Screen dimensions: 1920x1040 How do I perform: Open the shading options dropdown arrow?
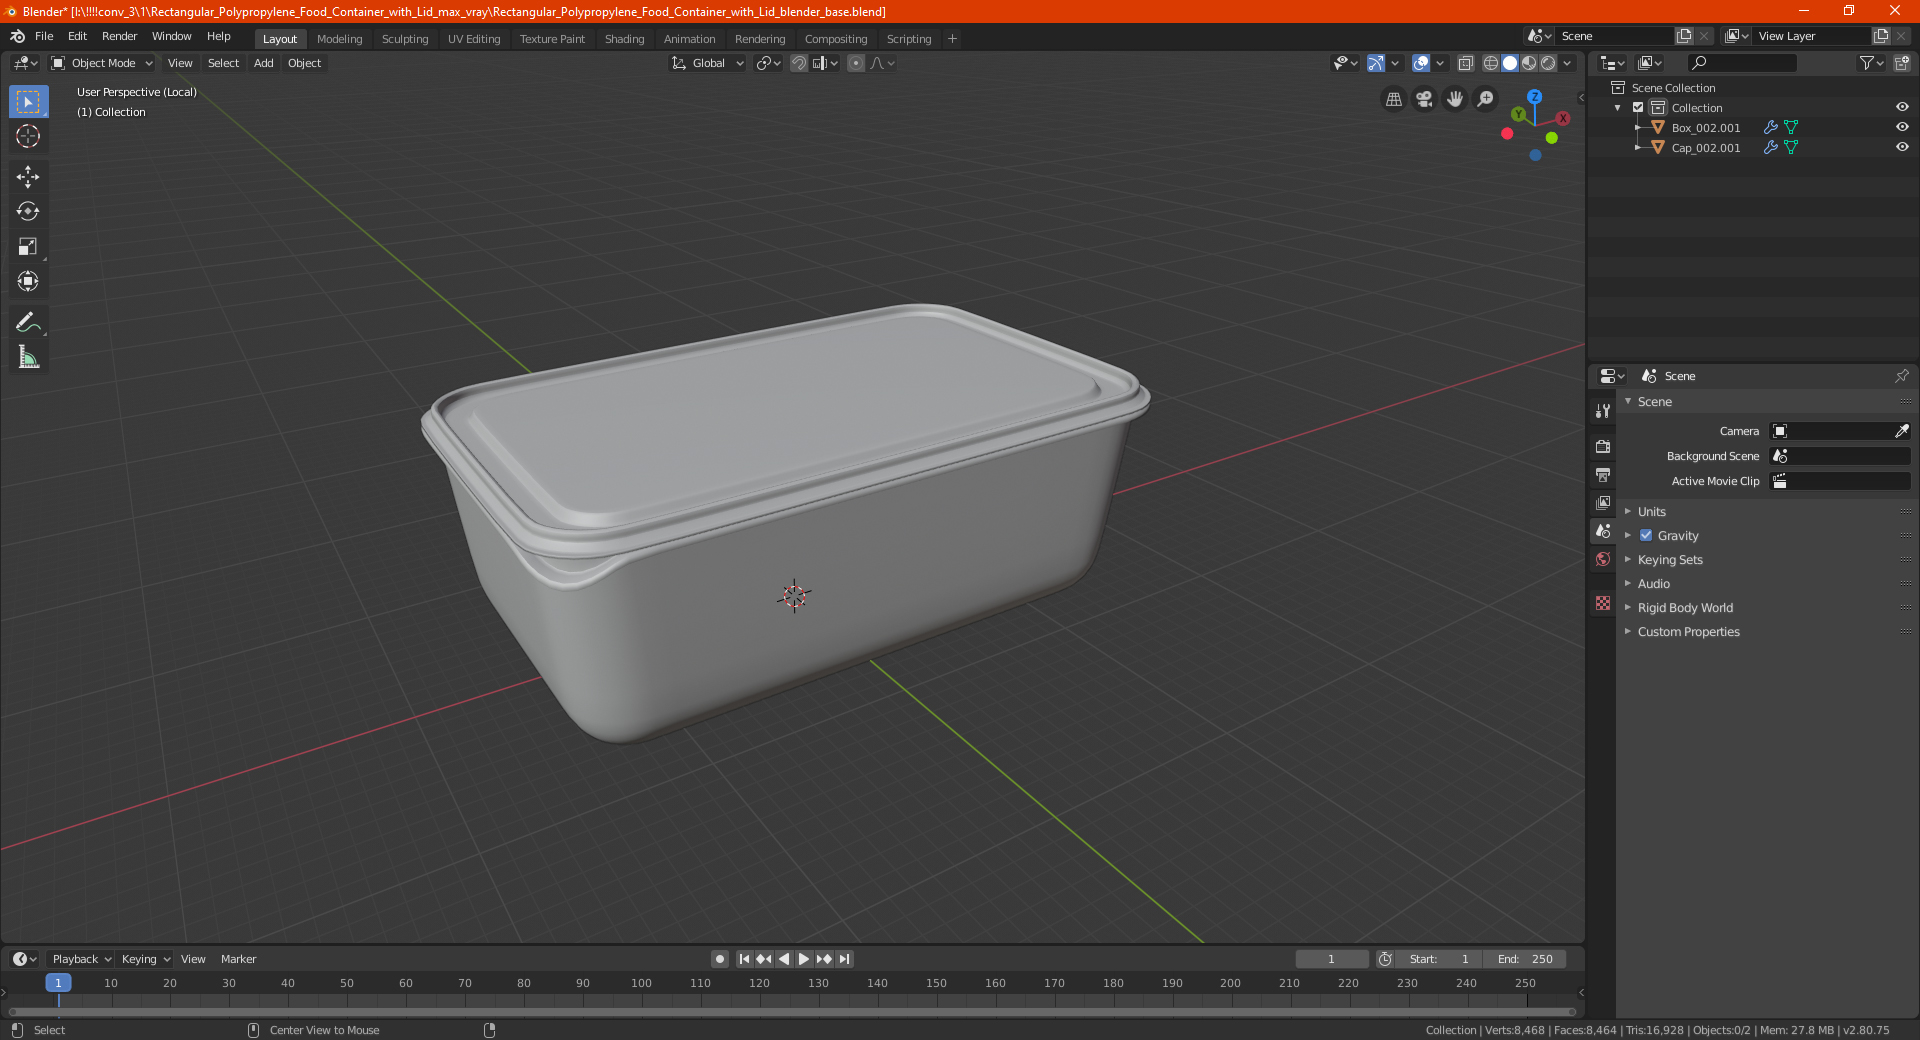1568,63
